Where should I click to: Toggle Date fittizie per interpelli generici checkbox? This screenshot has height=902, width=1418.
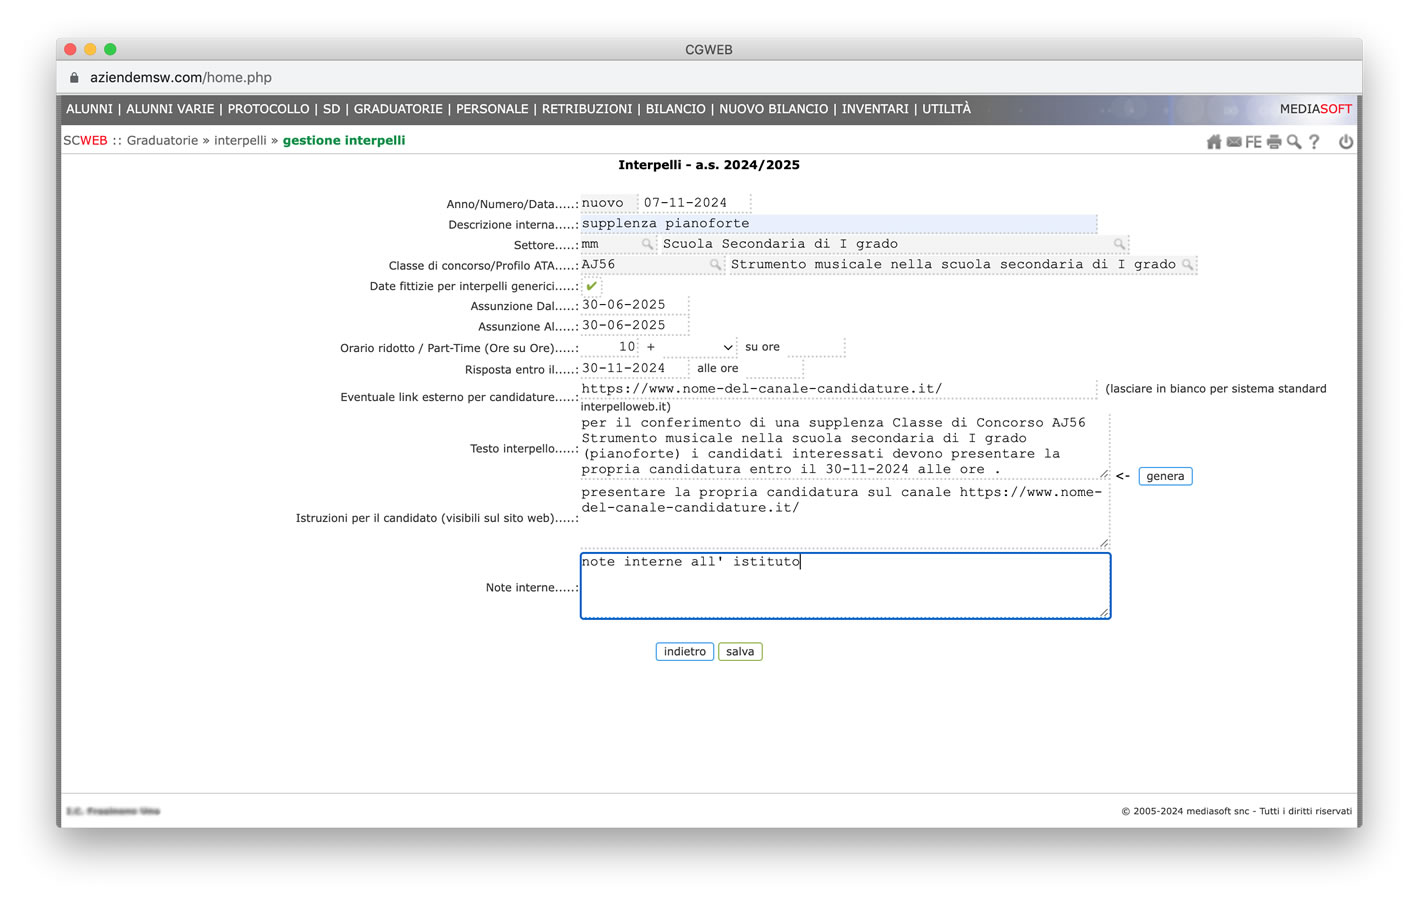[591, 286]
